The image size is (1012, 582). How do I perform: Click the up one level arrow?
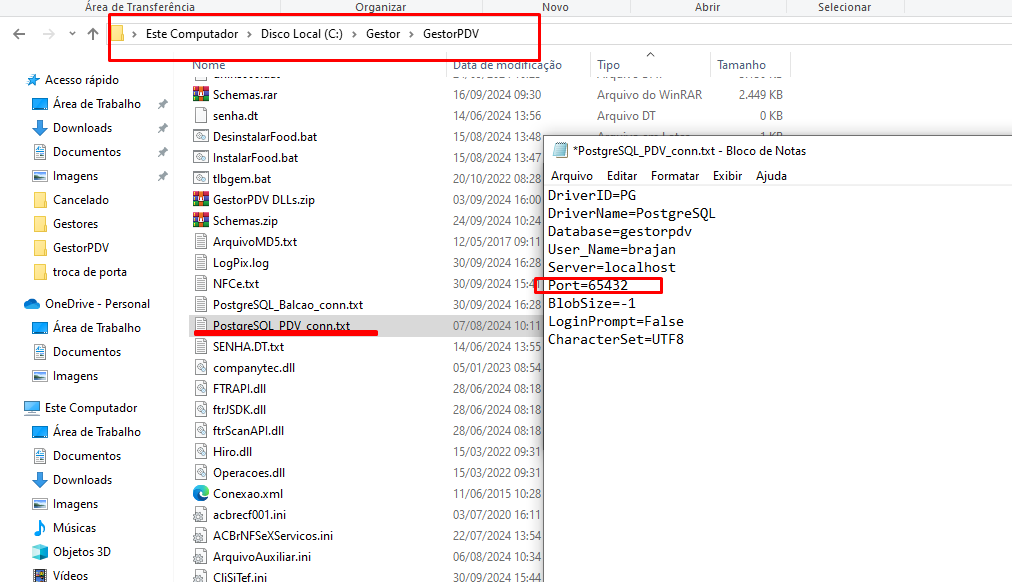[x=93, y=34]
